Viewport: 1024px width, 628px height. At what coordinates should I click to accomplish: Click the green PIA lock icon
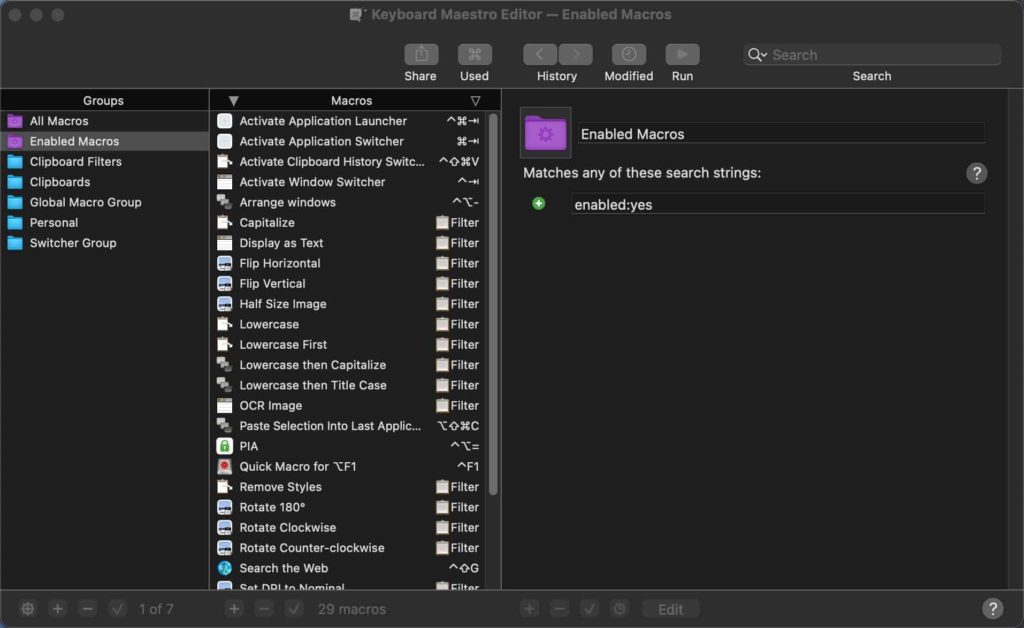(x=225, y=446)
